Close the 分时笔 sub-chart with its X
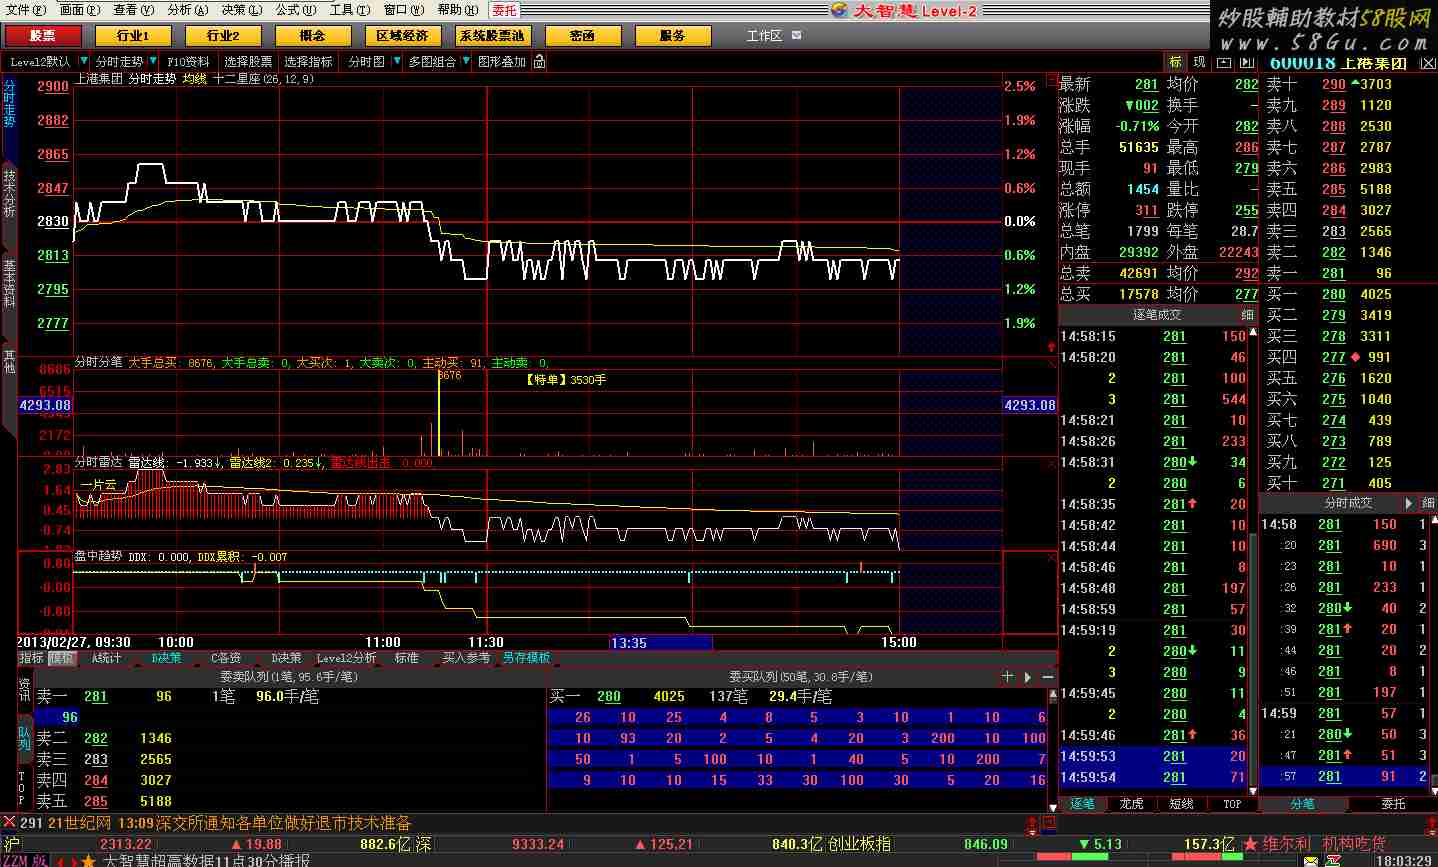The image size is (1438, 867). 1051,363
